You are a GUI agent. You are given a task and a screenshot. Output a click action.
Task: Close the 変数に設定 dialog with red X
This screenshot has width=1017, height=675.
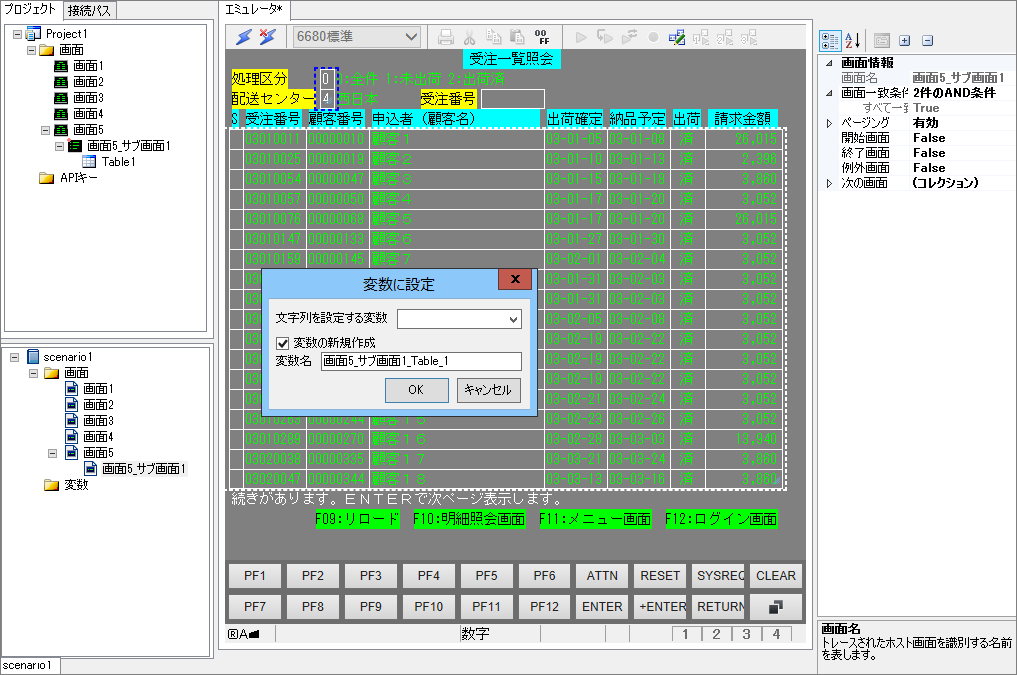coord(515,279)
